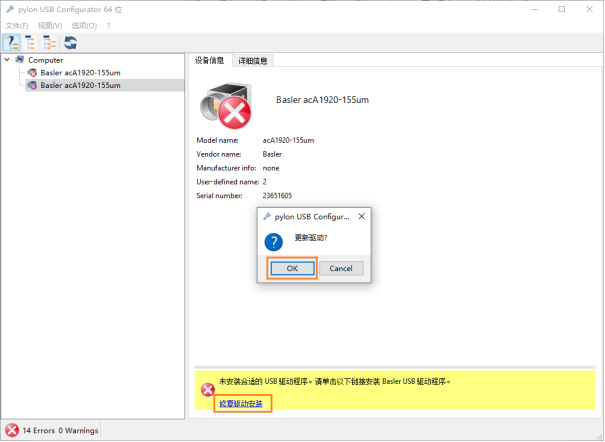
Task: Click the third tree-view toolbar icon
Action: (49, 42)
